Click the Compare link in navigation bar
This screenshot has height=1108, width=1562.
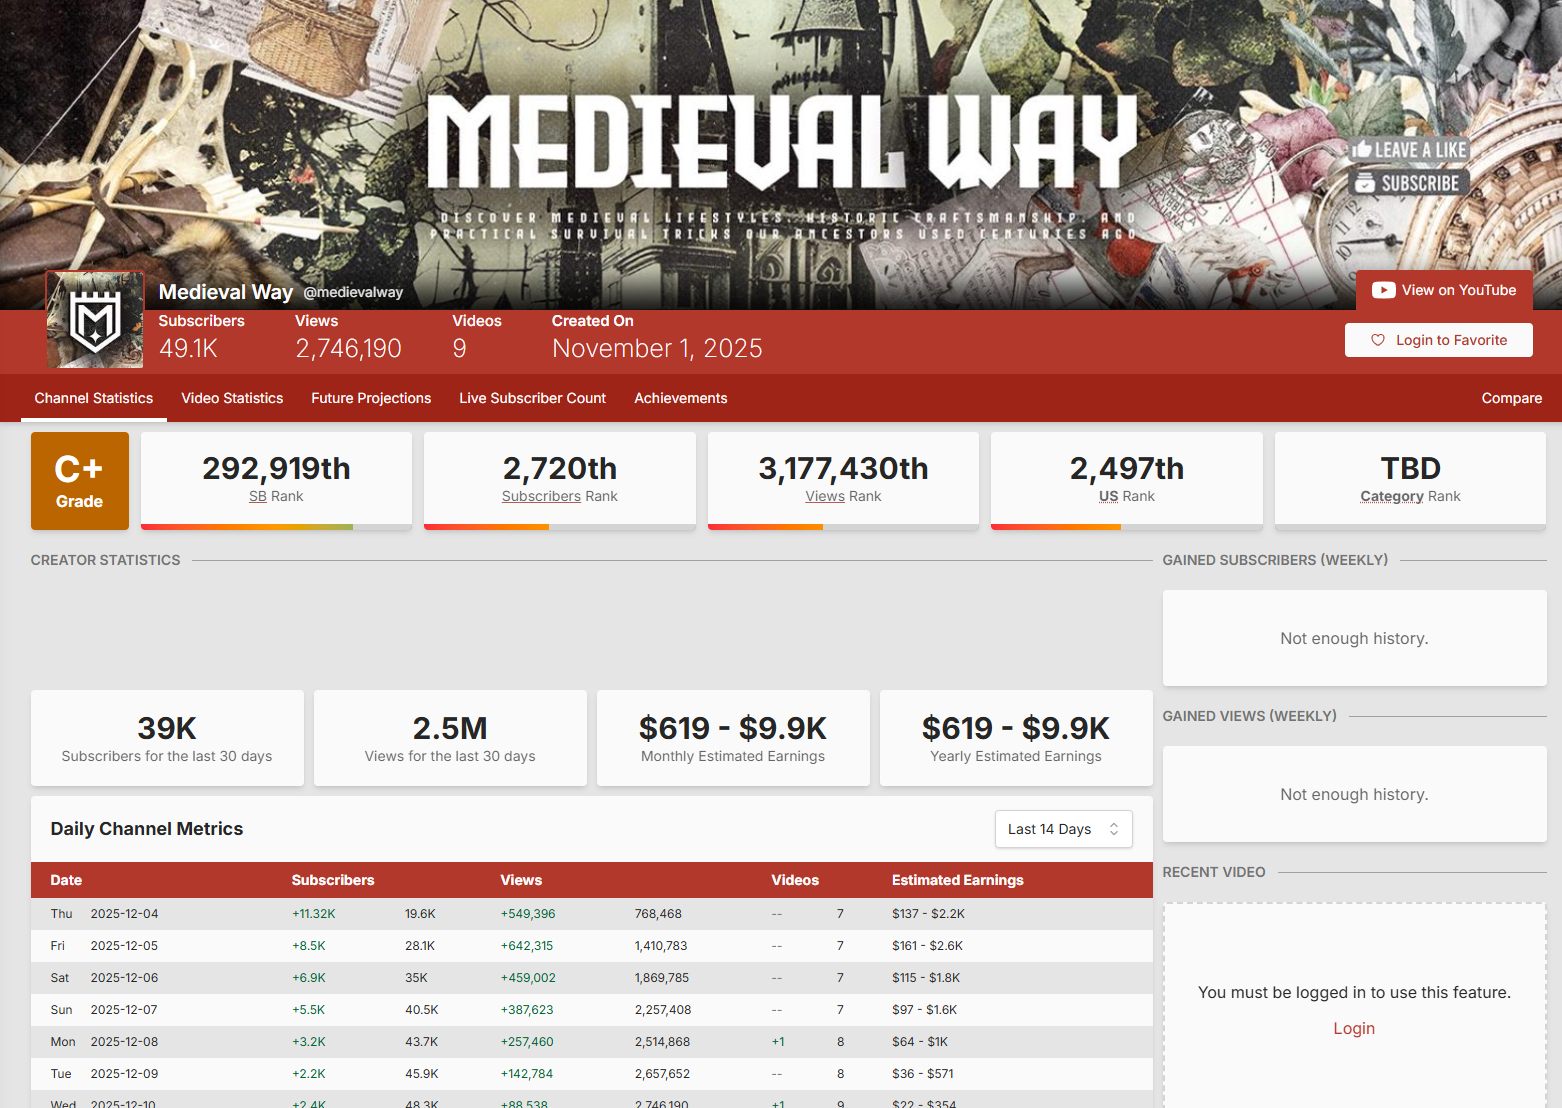pyautogui.click(x=1511, y=398)
